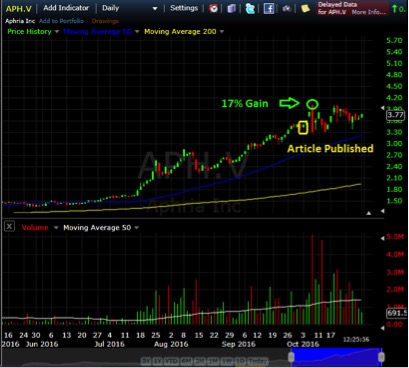Click the Sep 2016 date axis label

point(238,344)
